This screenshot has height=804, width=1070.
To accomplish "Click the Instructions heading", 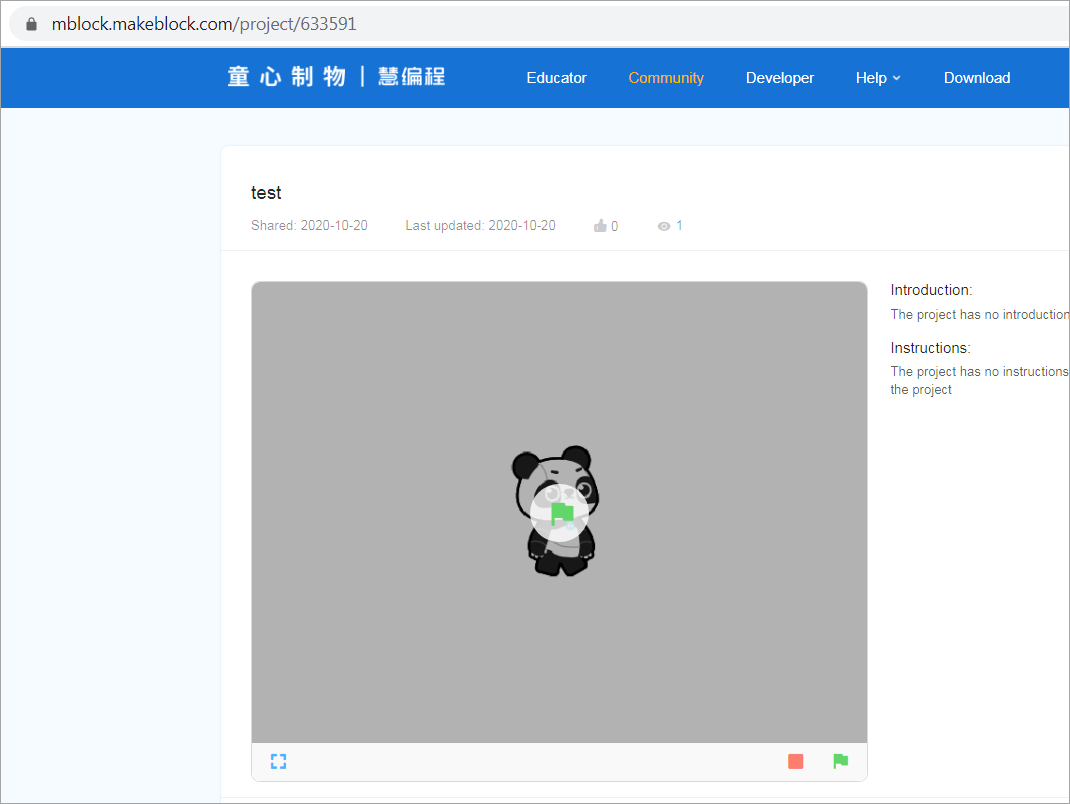I will pyautogui.click(x=930, y=348).
